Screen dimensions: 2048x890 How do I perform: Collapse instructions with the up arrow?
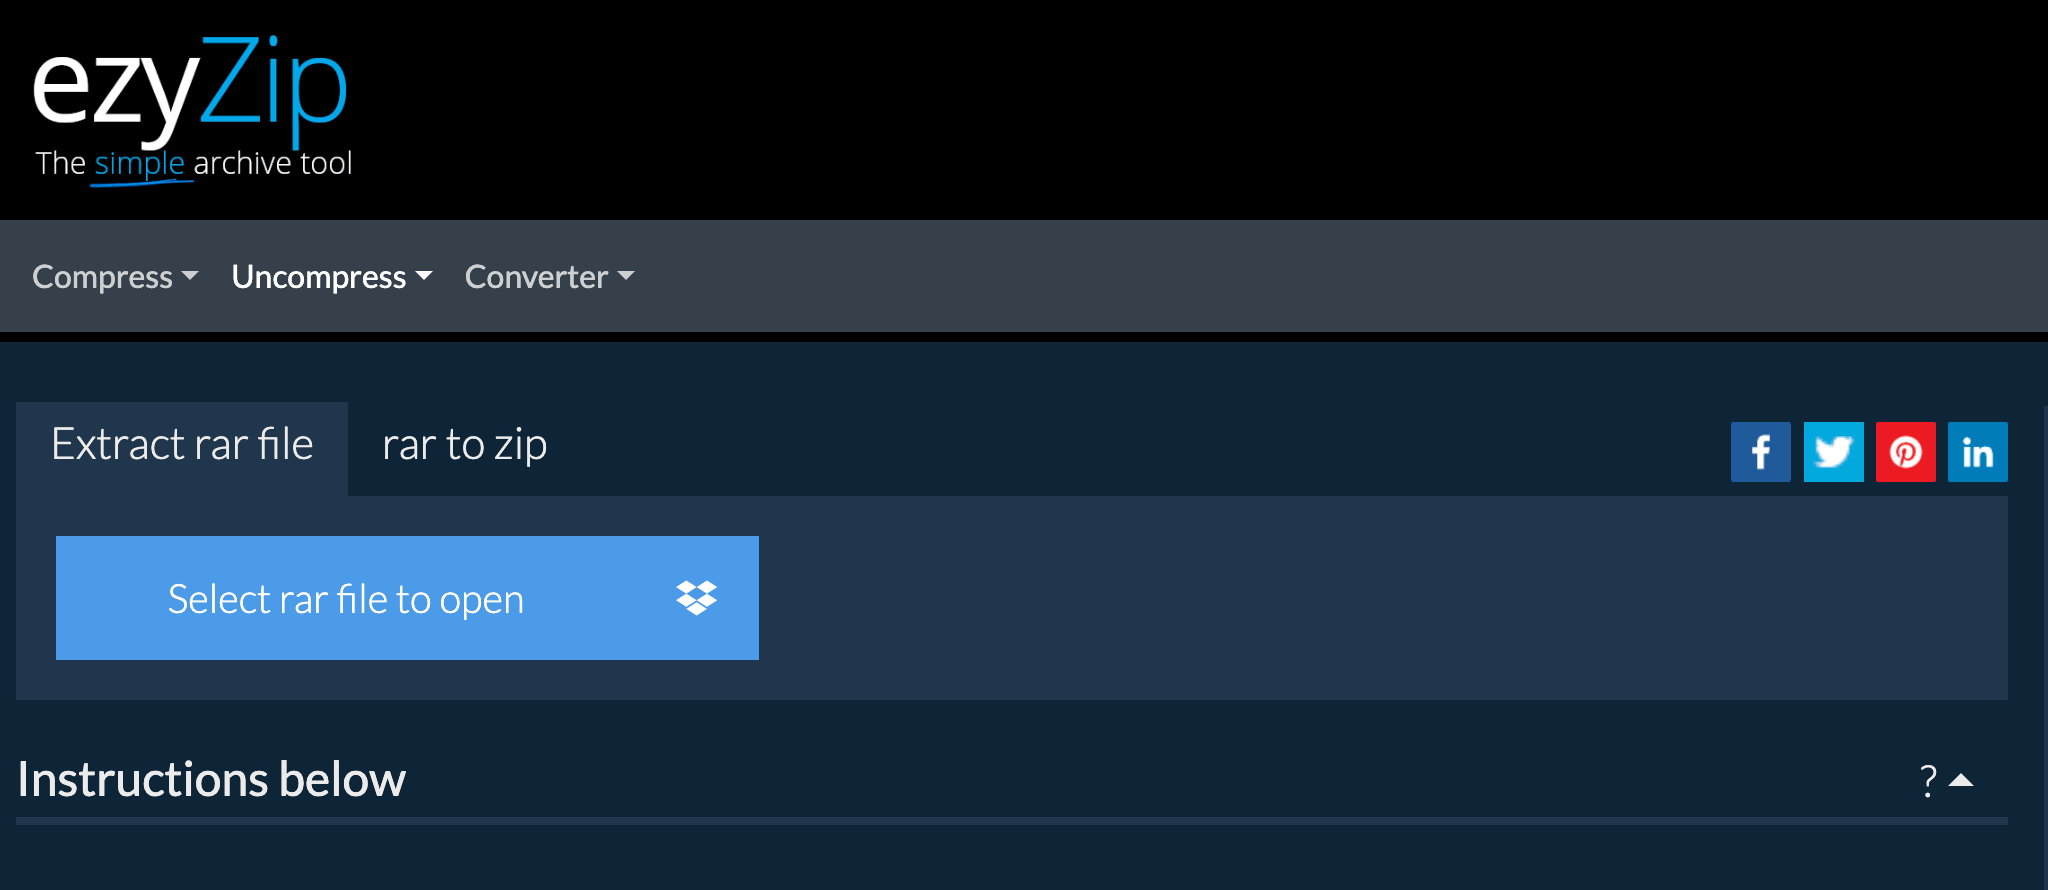(1961, 781)
